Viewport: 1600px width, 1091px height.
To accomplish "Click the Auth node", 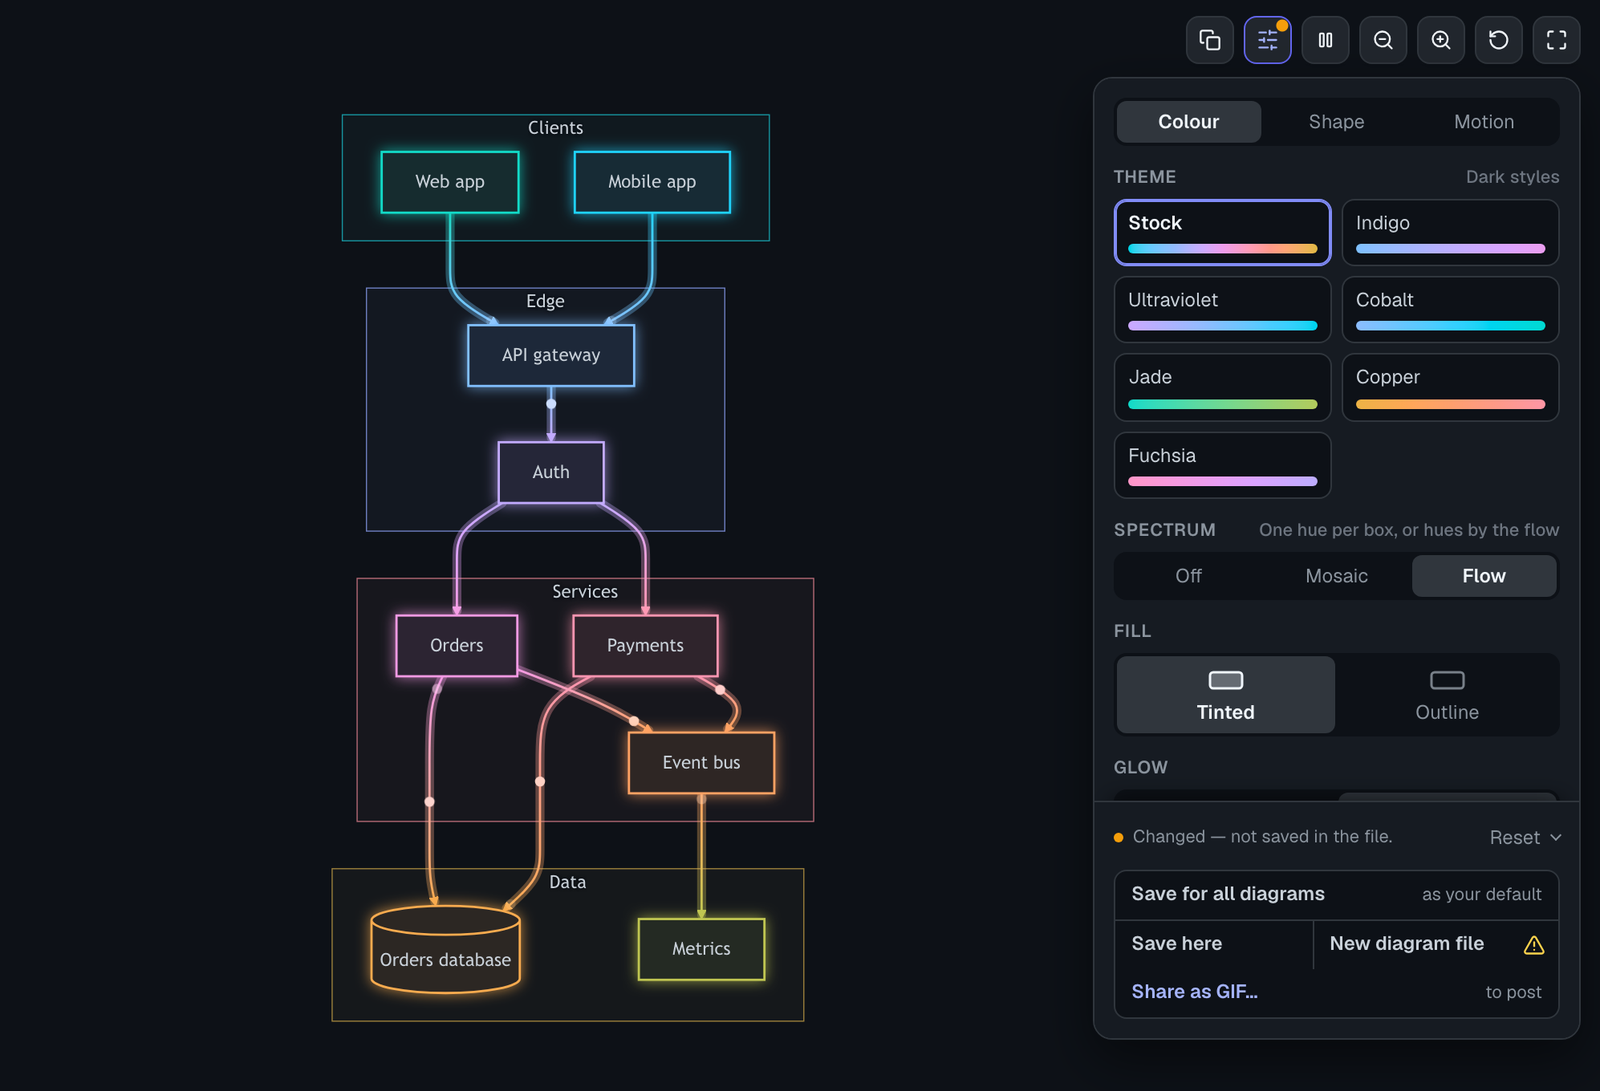I will click(551, 472).
